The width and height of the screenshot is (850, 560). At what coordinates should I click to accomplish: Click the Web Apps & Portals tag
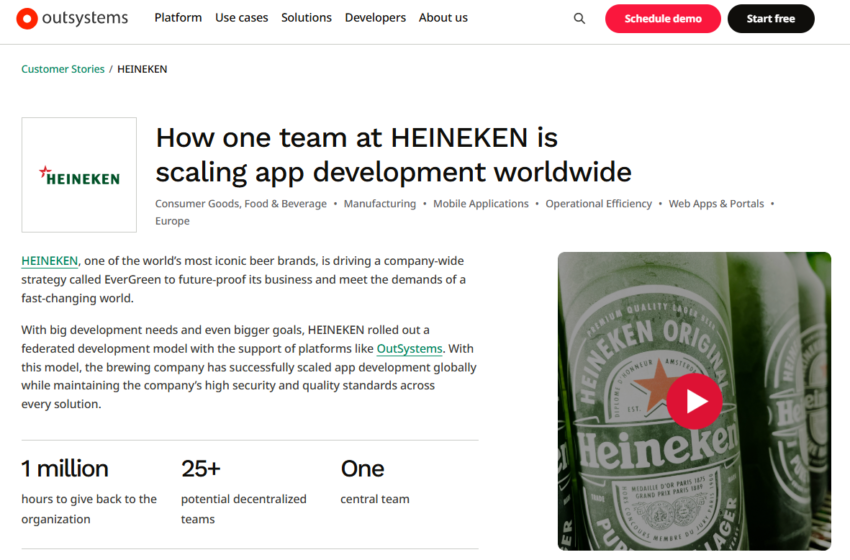[716, 204]
